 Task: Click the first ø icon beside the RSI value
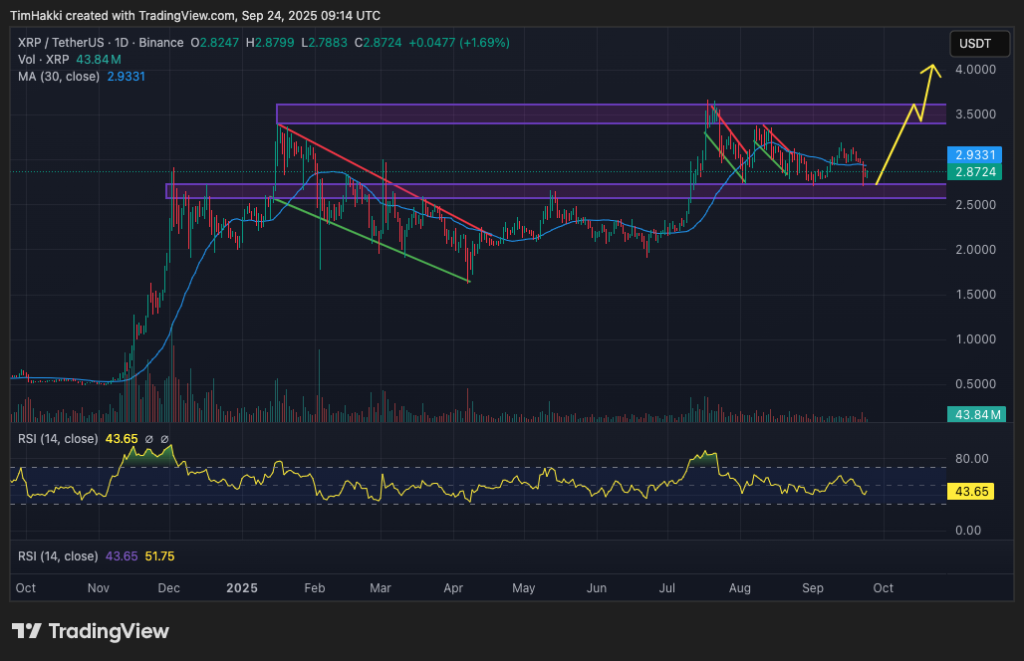pyautogui.click(x=148, y=439)
